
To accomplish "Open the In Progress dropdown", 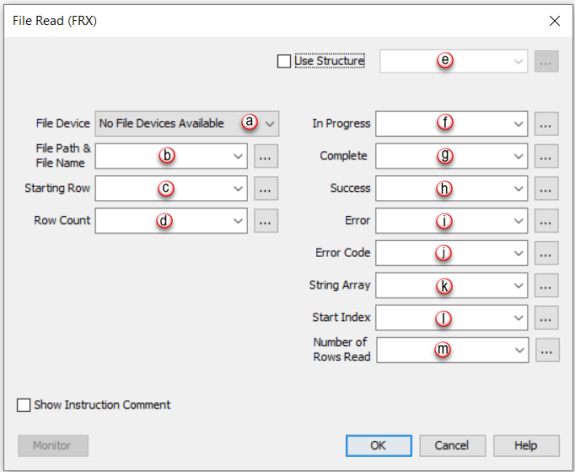I will coord(451,124).
